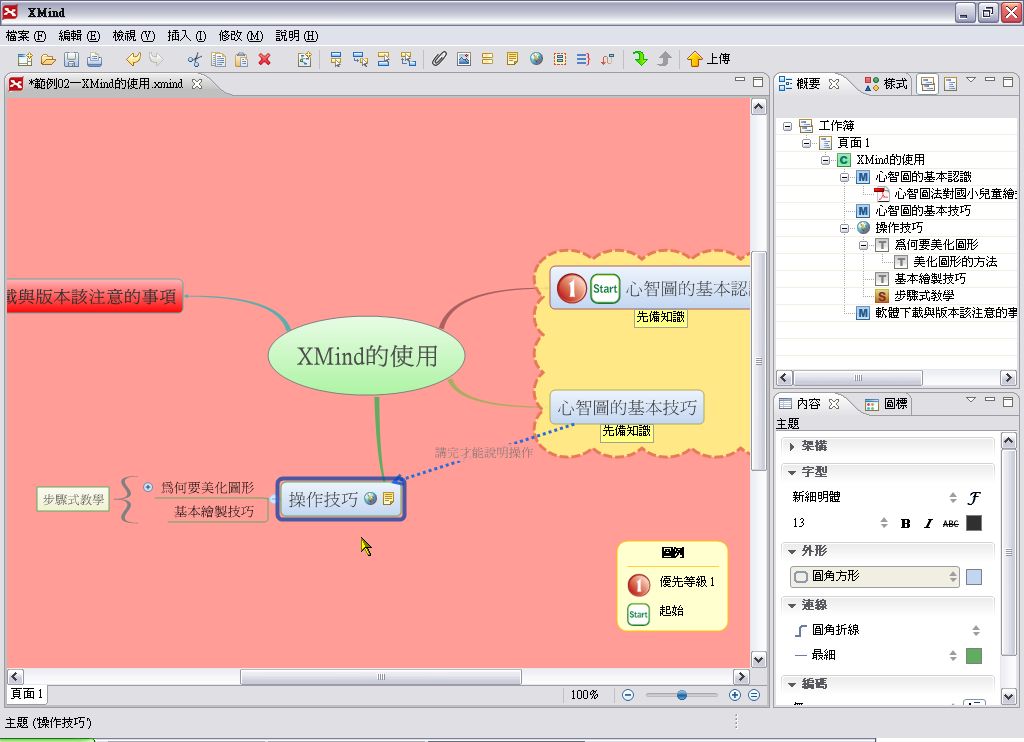
Task: Open the globe hyperlink on the 操作技巧 topic
Action: click(x=370, y=498)
